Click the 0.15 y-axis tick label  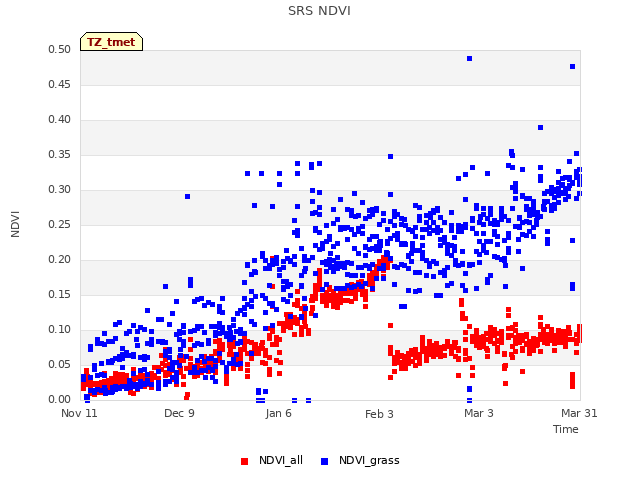(x=60, y=295)
